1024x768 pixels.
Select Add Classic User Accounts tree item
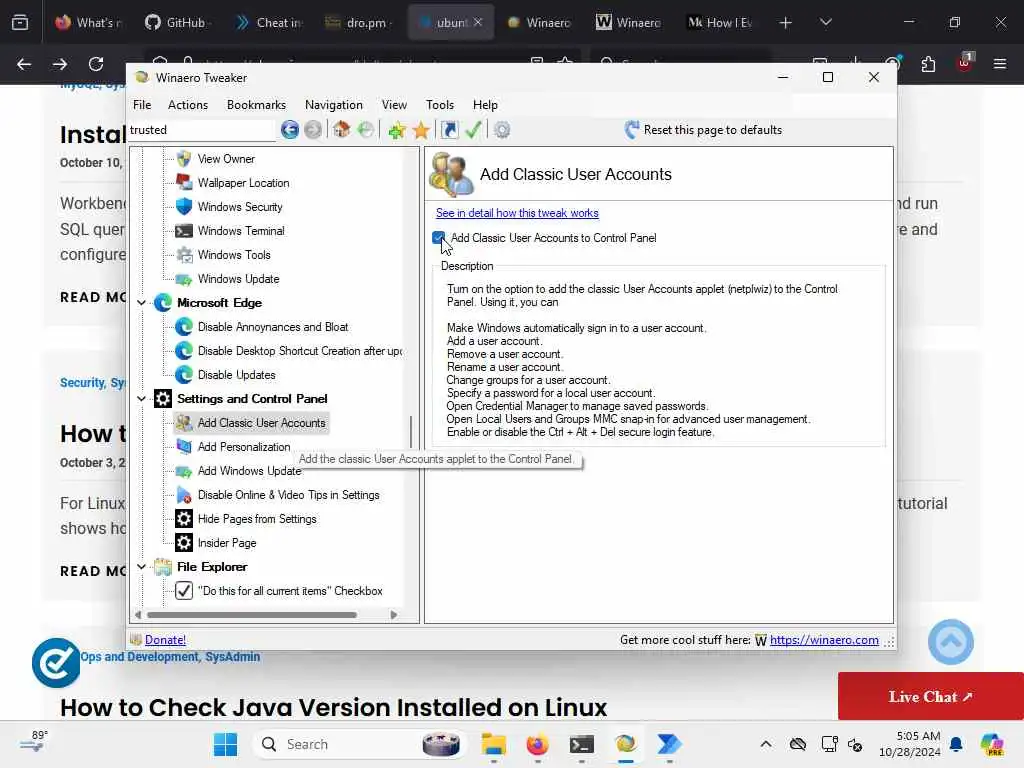click(x=261, y=423)
